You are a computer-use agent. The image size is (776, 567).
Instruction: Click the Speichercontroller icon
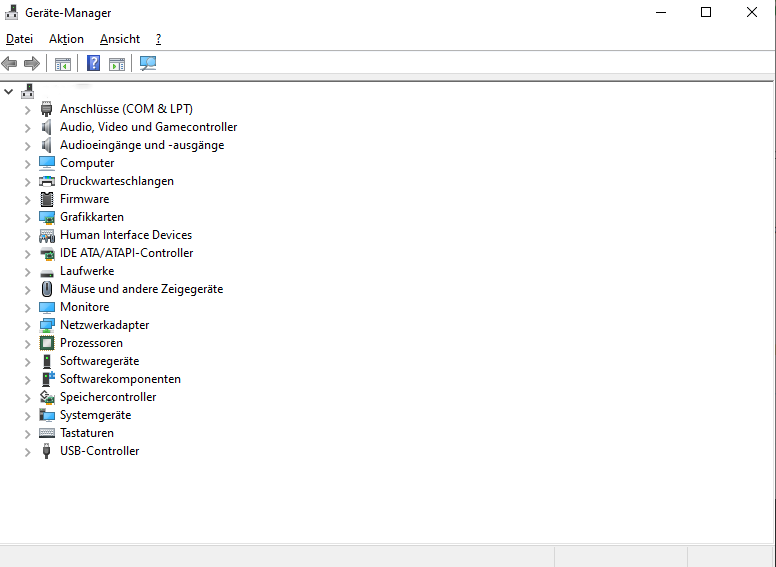point(47,397)
